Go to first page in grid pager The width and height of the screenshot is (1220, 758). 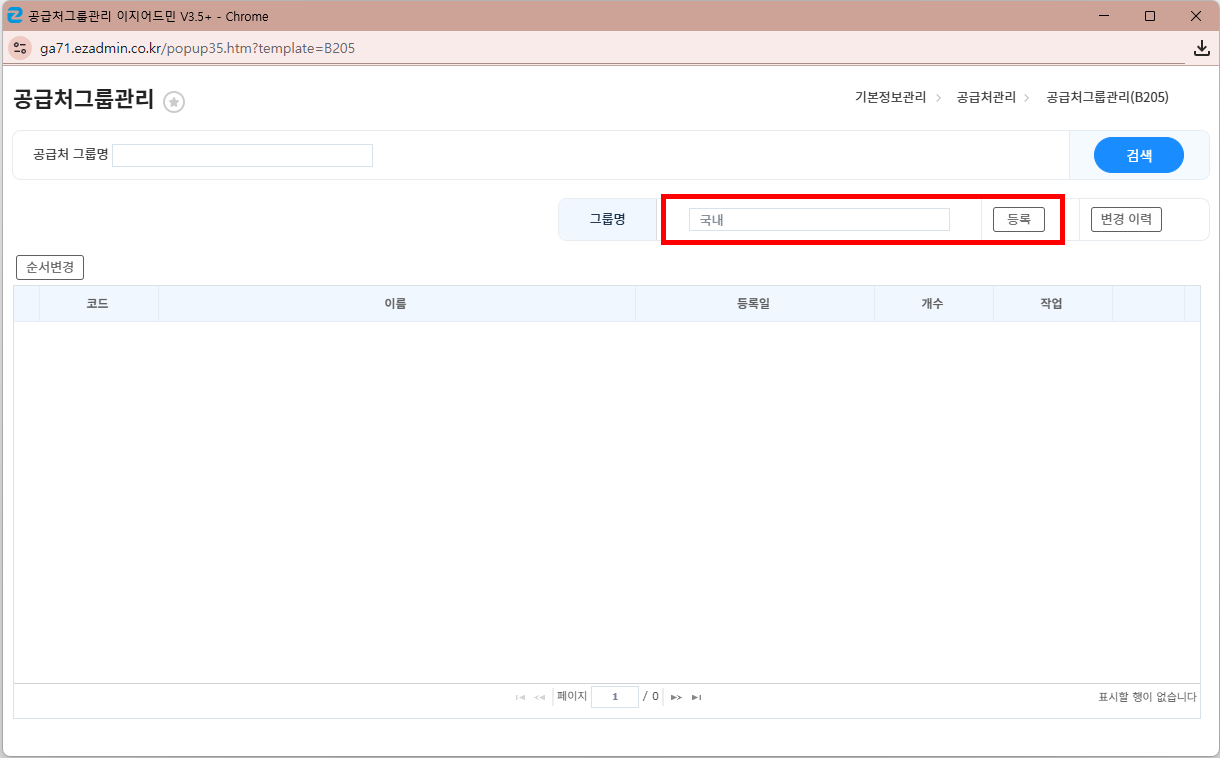click(x=520, y=697)
